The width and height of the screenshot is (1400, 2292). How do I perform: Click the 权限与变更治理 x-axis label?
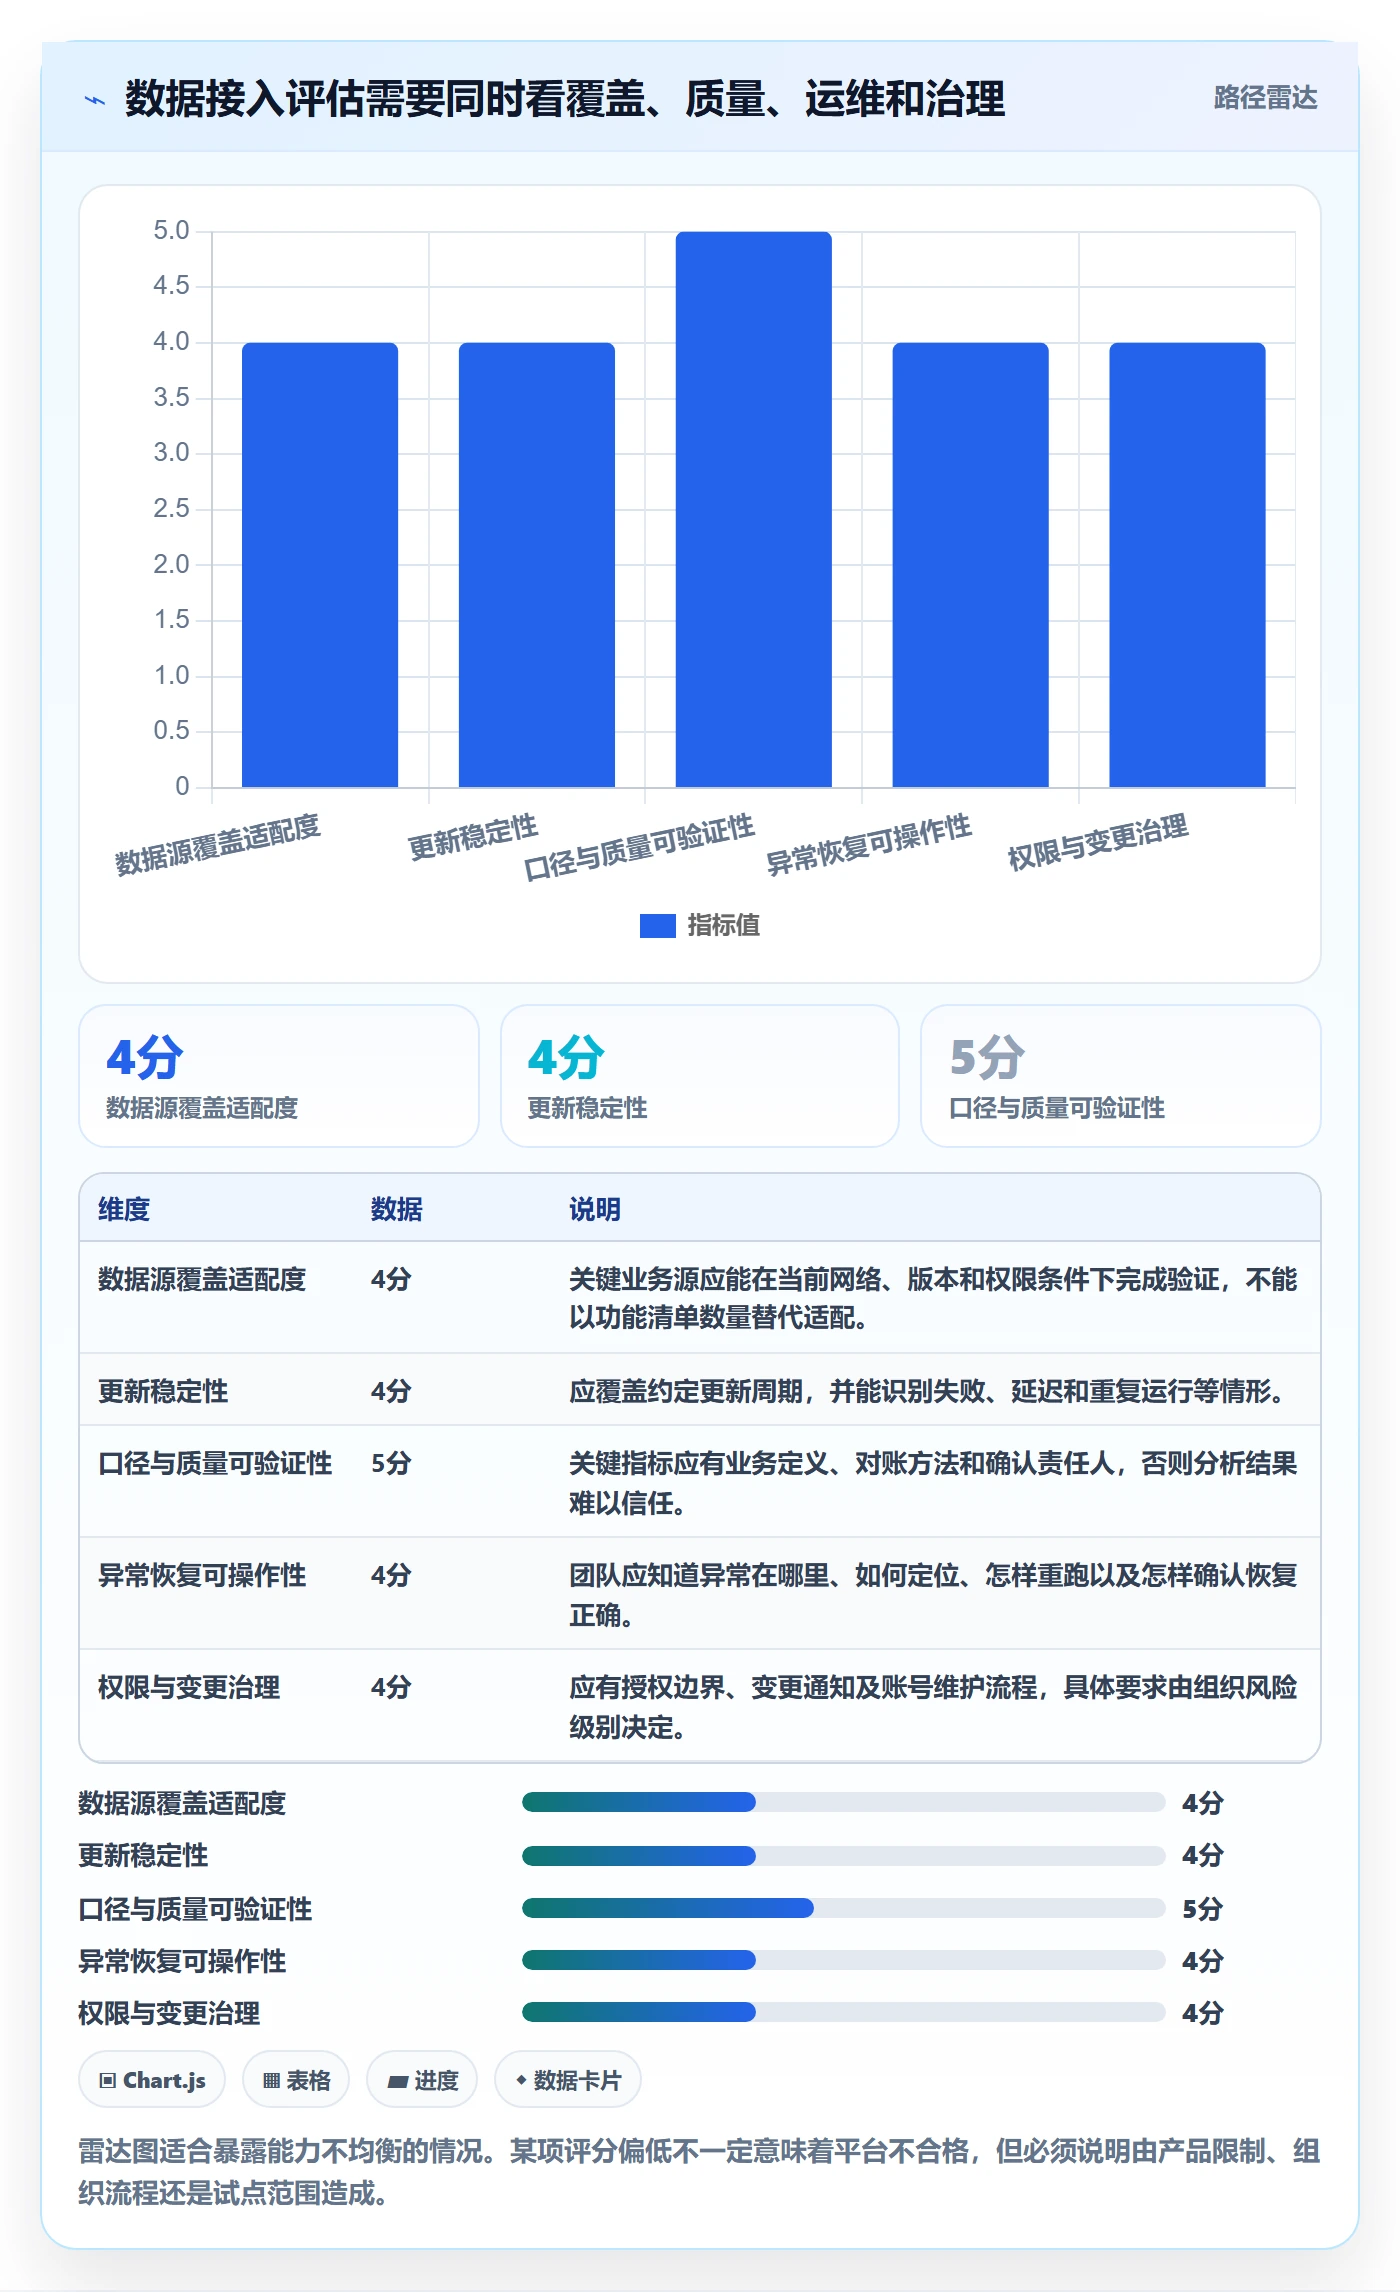[x=1098, y=842]
